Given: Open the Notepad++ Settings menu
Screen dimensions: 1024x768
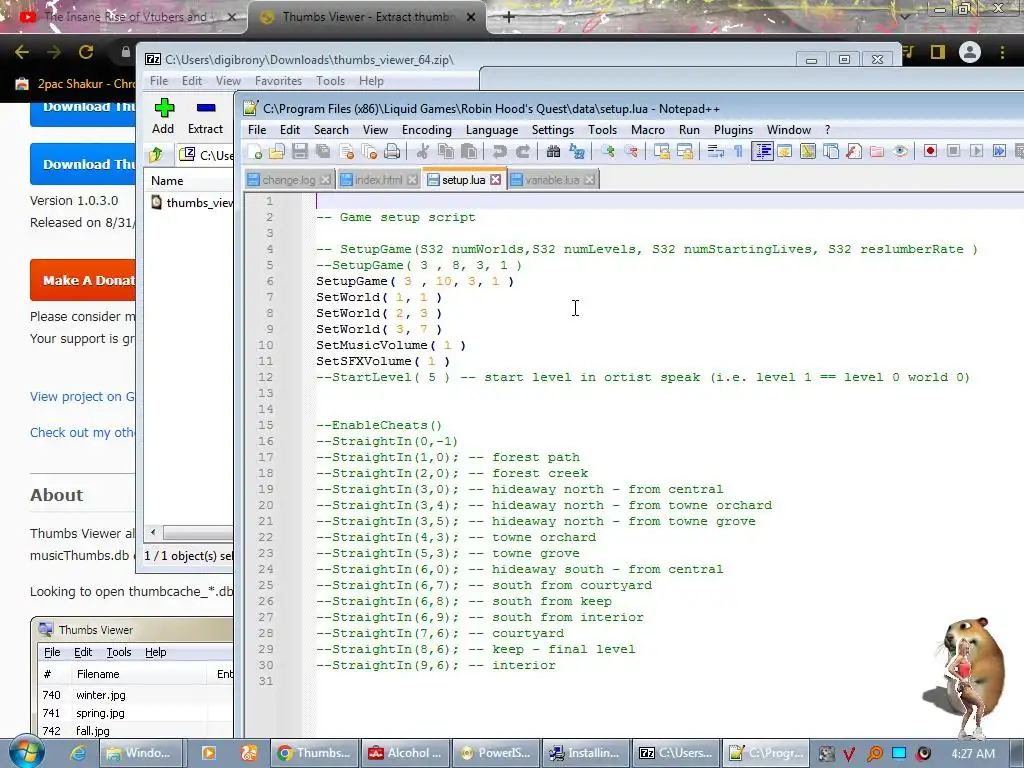Looking at the screenshot, I should tap(552, 130).
